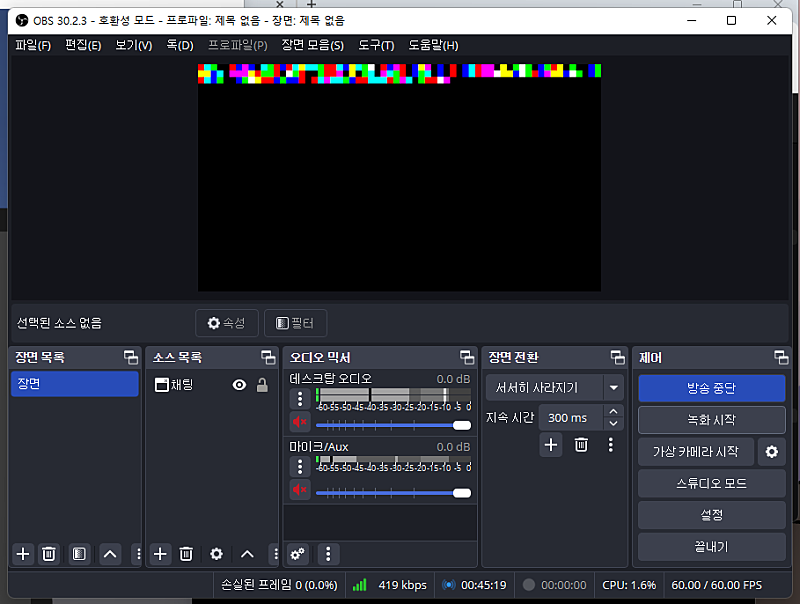Screen dimensions: 800x604
Task: Open the 장면 전환 three-dot options menu
Action: coord(610,445)
